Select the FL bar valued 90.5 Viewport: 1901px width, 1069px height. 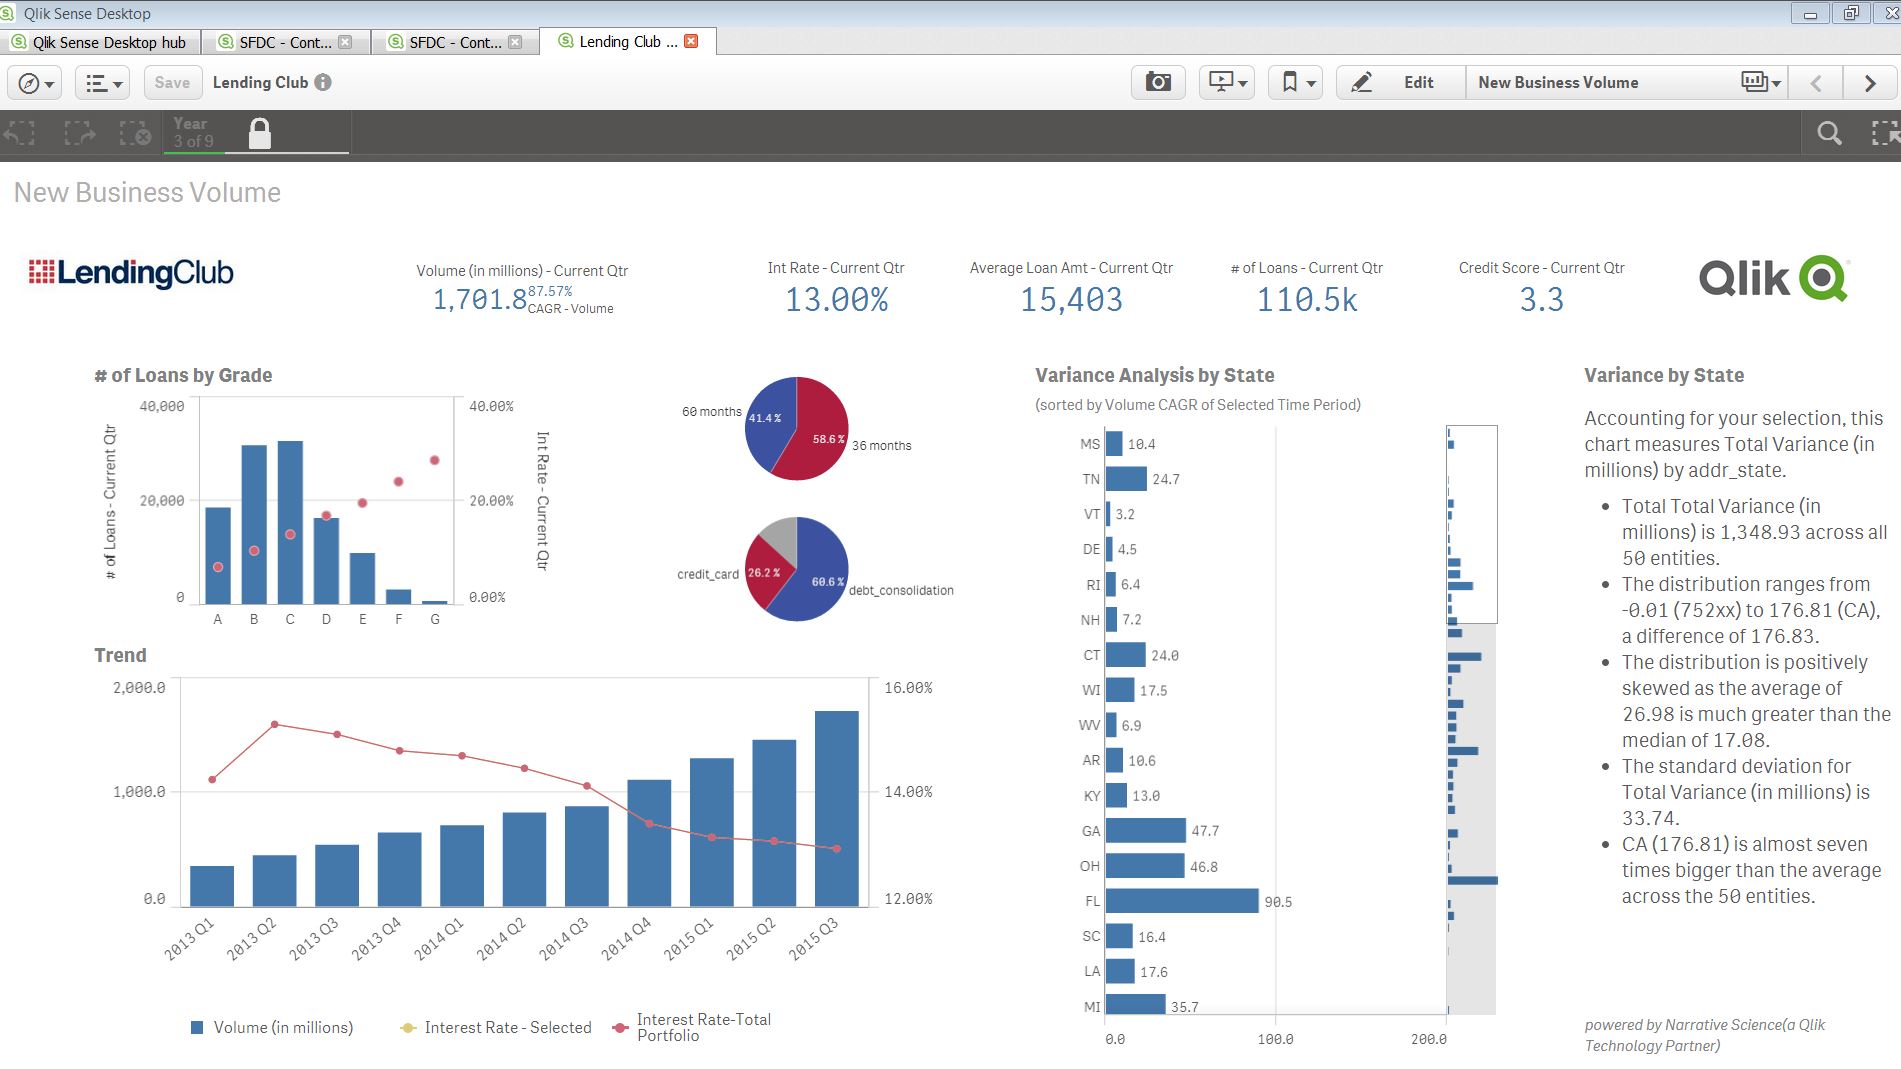click(1182, 901)
